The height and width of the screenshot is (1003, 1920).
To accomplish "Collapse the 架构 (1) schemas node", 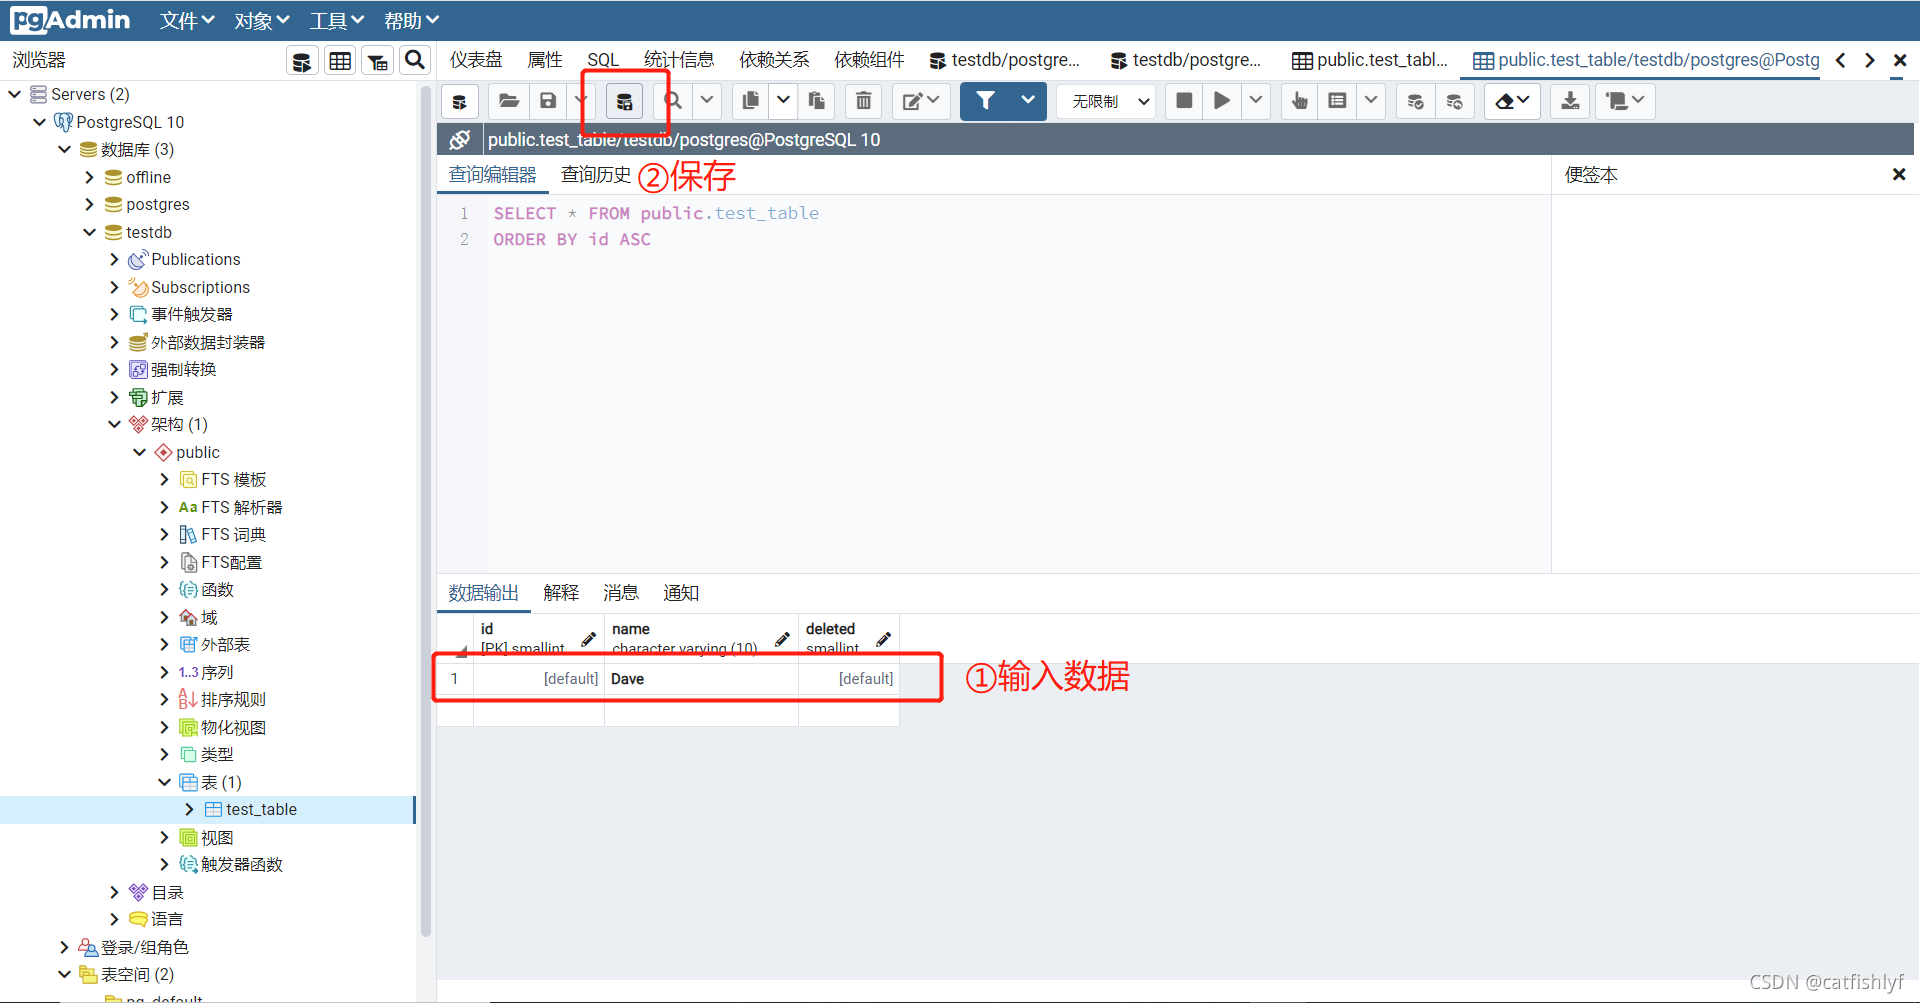I will pyautogui.click(x=114, y=424).
